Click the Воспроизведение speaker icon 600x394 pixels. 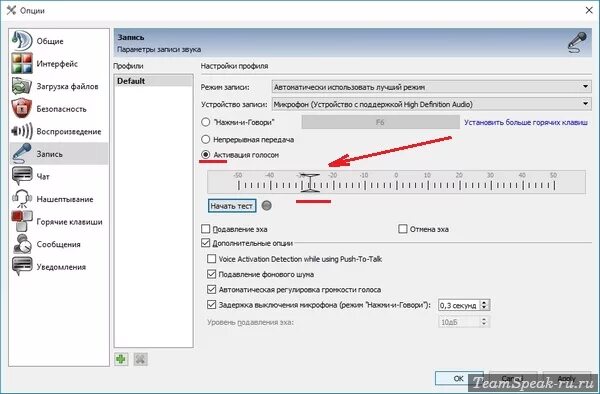point(22,131)
